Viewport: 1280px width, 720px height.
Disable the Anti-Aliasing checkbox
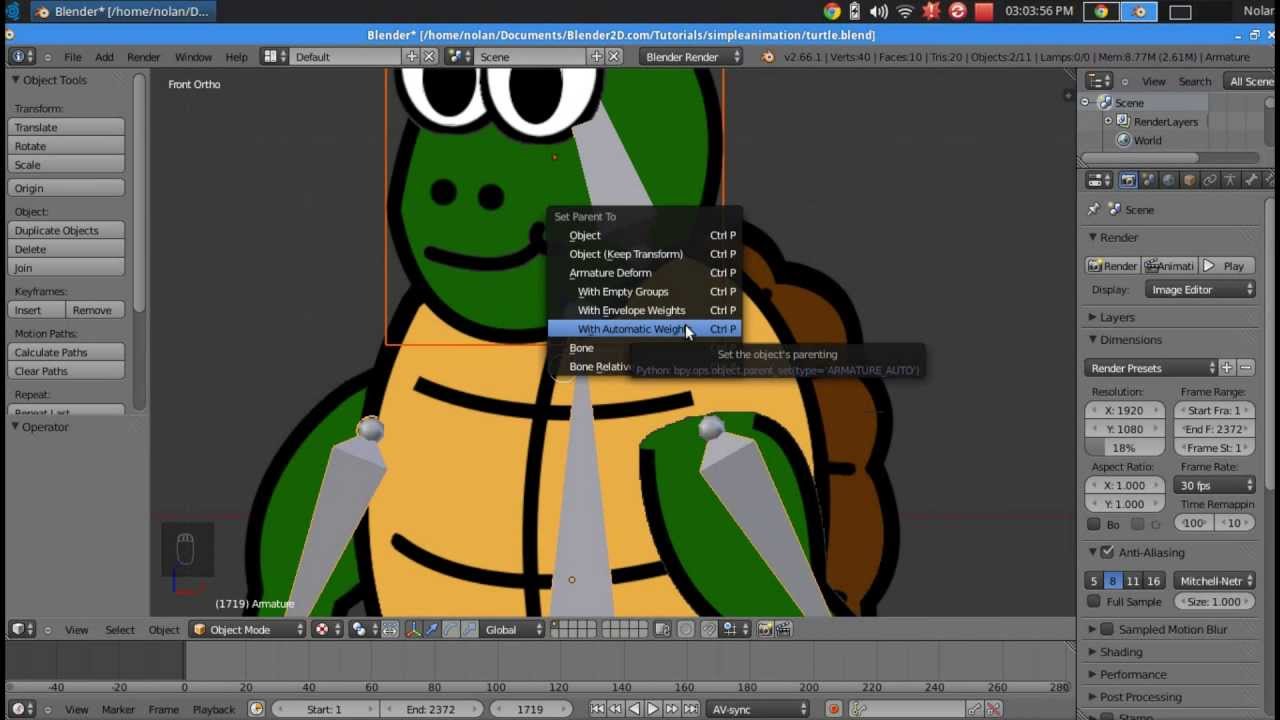click(1107, 552)
